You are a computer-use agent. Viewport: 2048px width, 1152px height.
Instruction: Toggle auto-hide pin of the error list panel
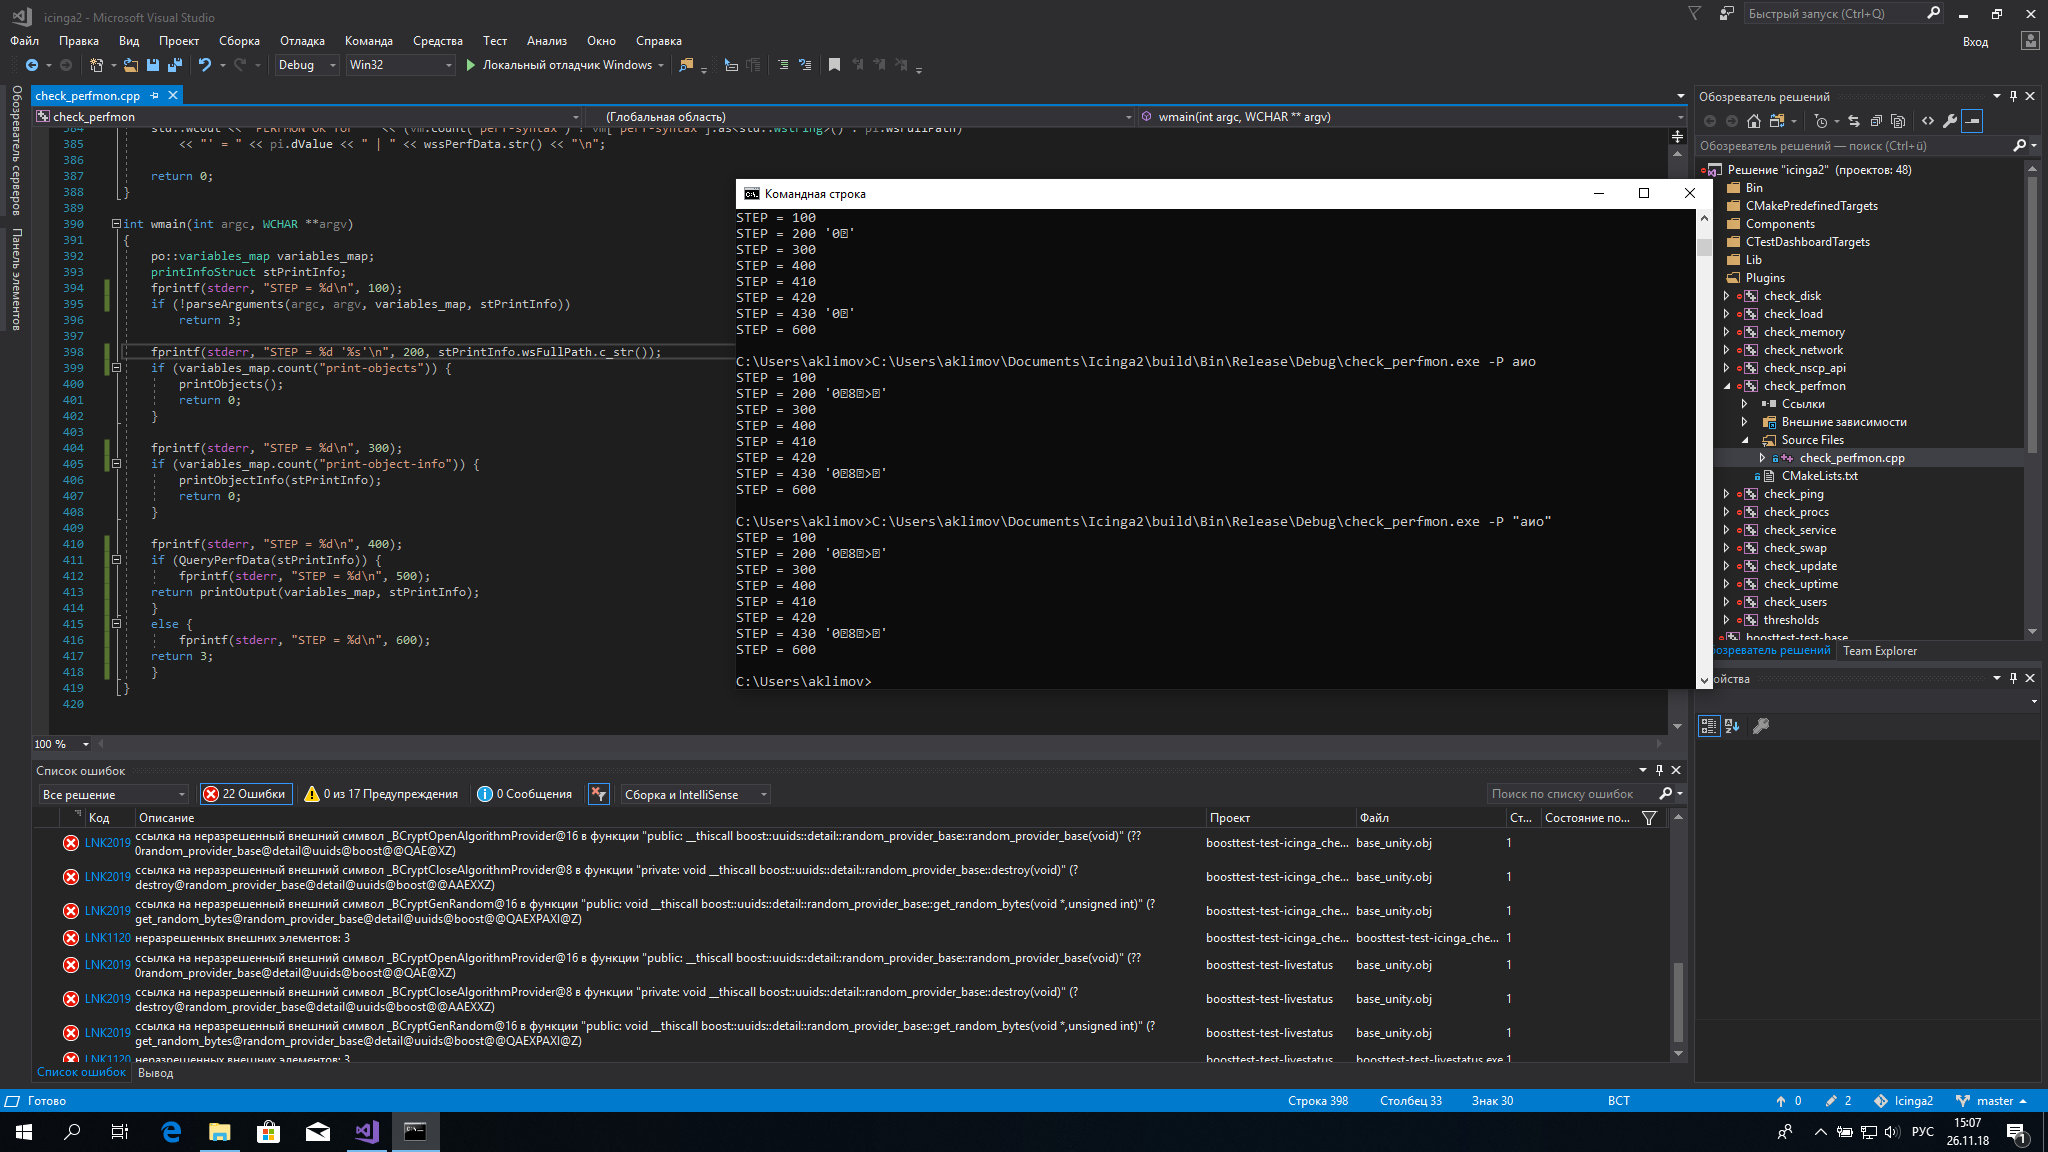[1659, 770]
